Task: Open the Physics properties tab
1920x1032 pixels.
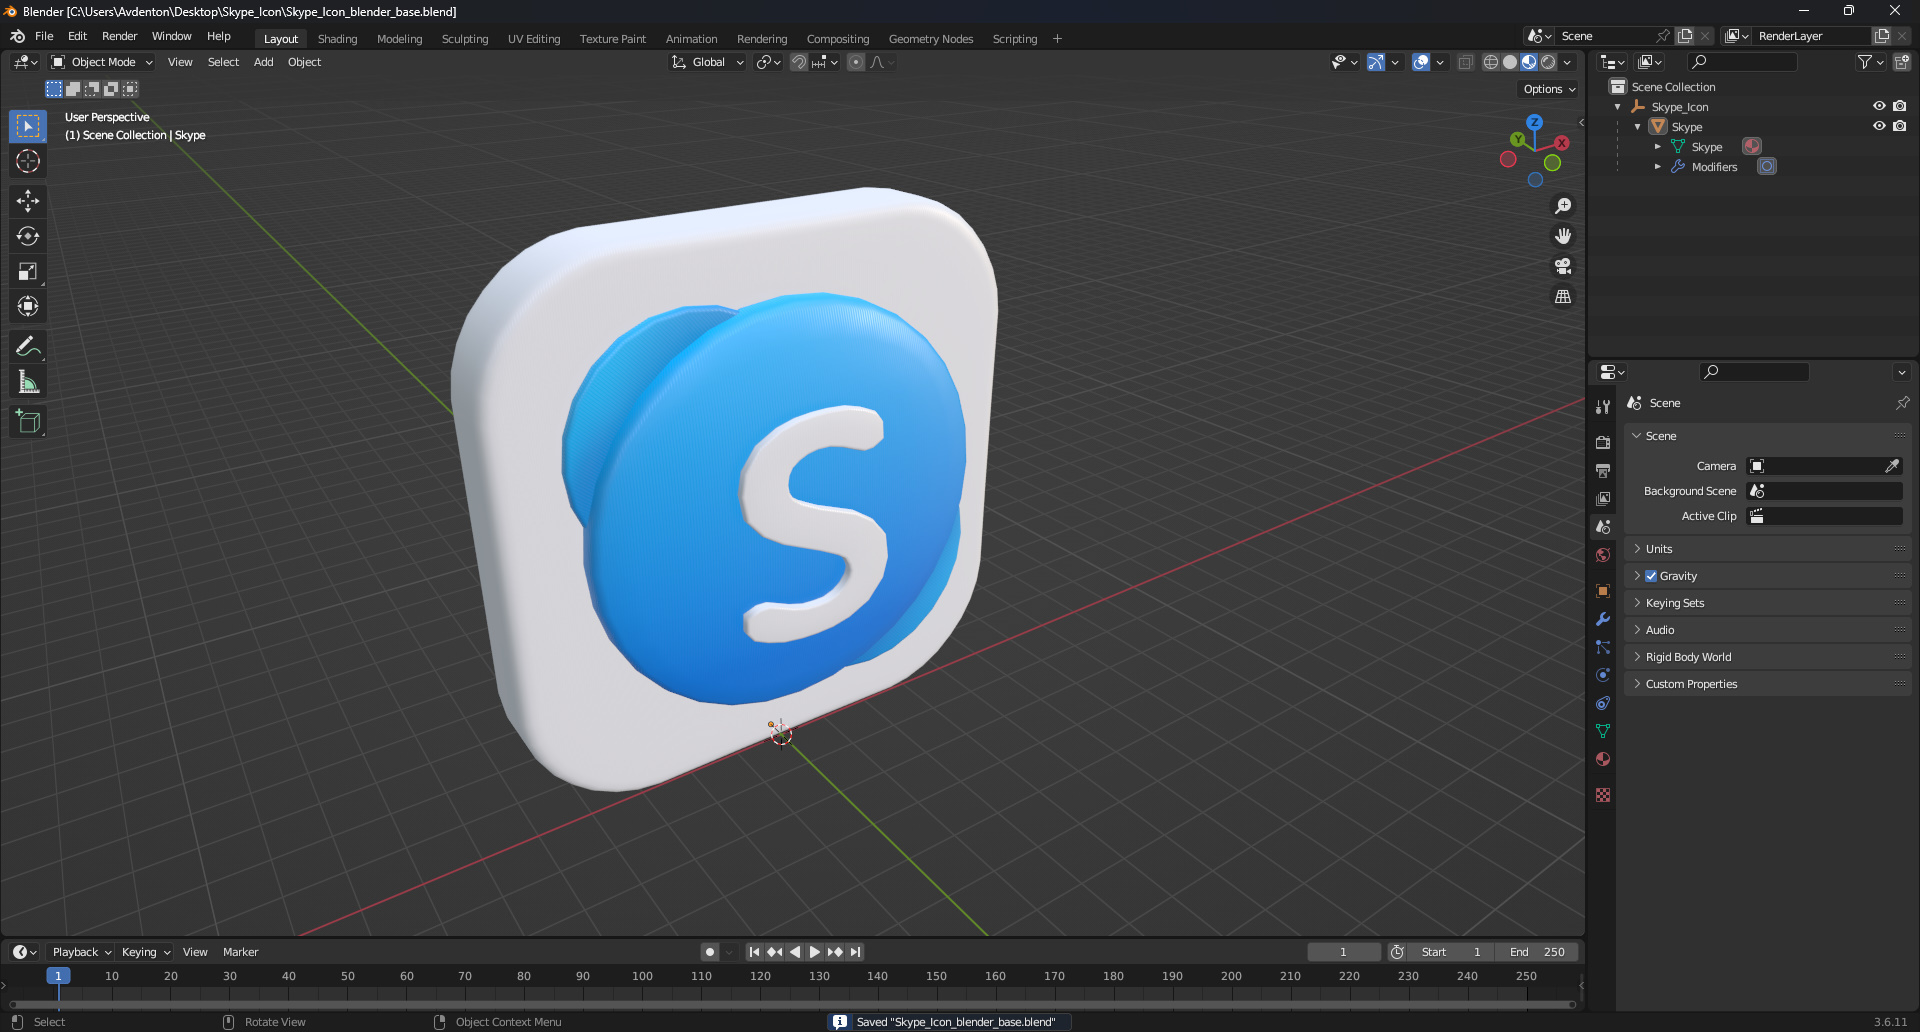Action: [1603, 675]
